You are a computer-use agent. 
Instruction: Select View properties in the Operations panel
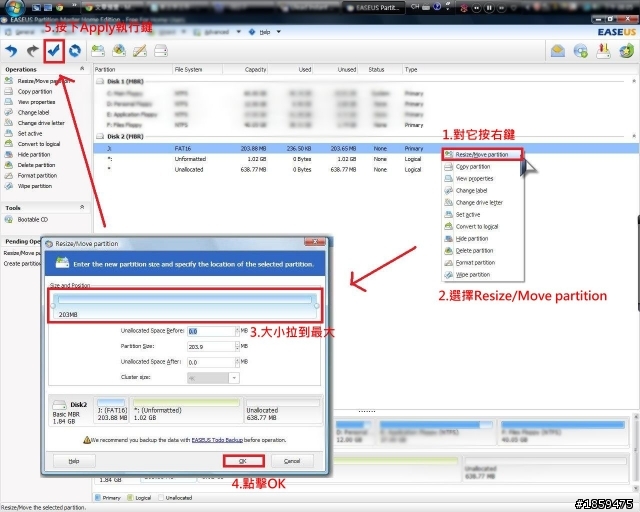pyautogui.click(x=36, y=102)
